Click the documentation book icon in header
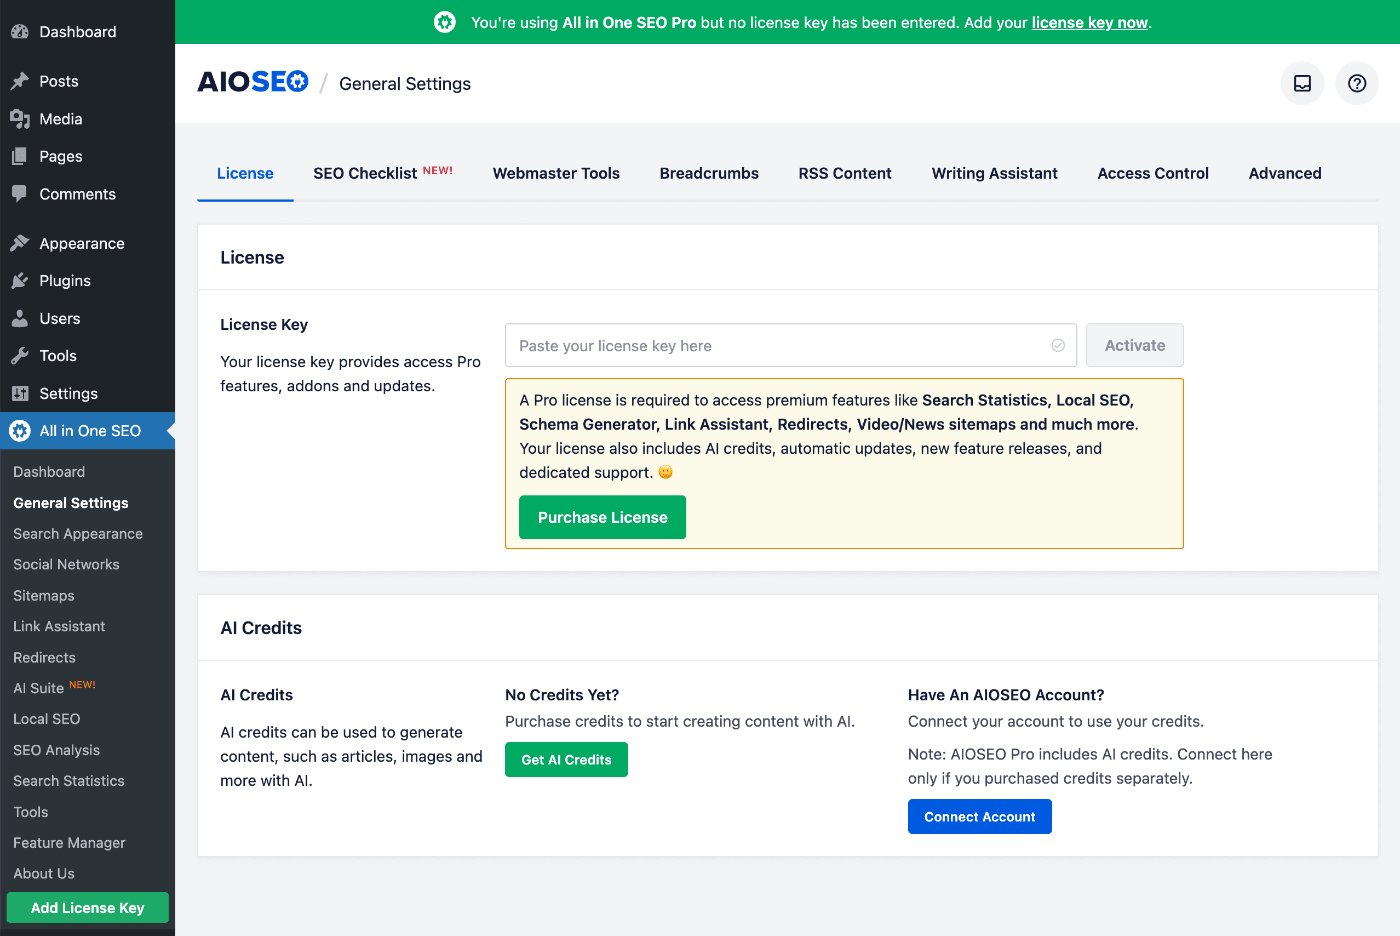This screenshot has width=1400, height=936. coord(1301,83)
